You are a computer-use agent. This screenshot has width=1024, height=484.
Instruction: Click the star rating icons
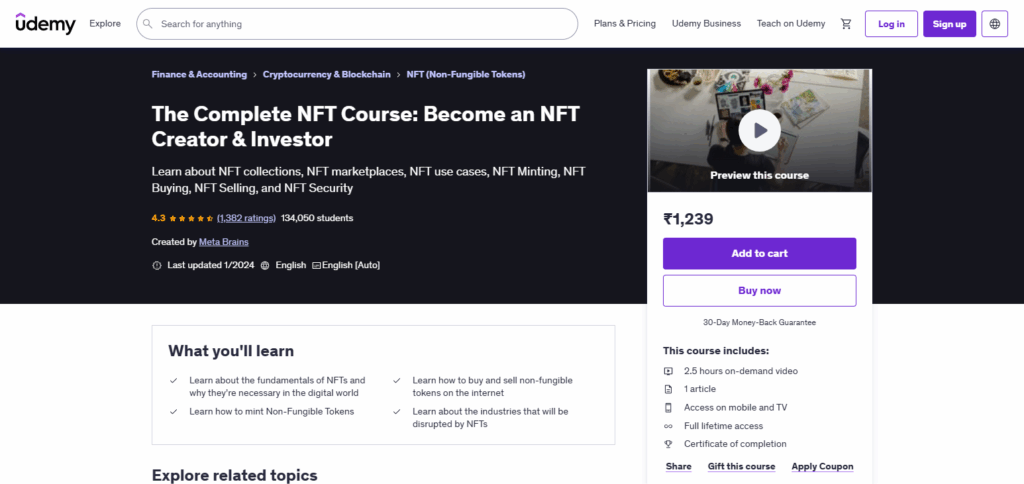pos(190,218)
